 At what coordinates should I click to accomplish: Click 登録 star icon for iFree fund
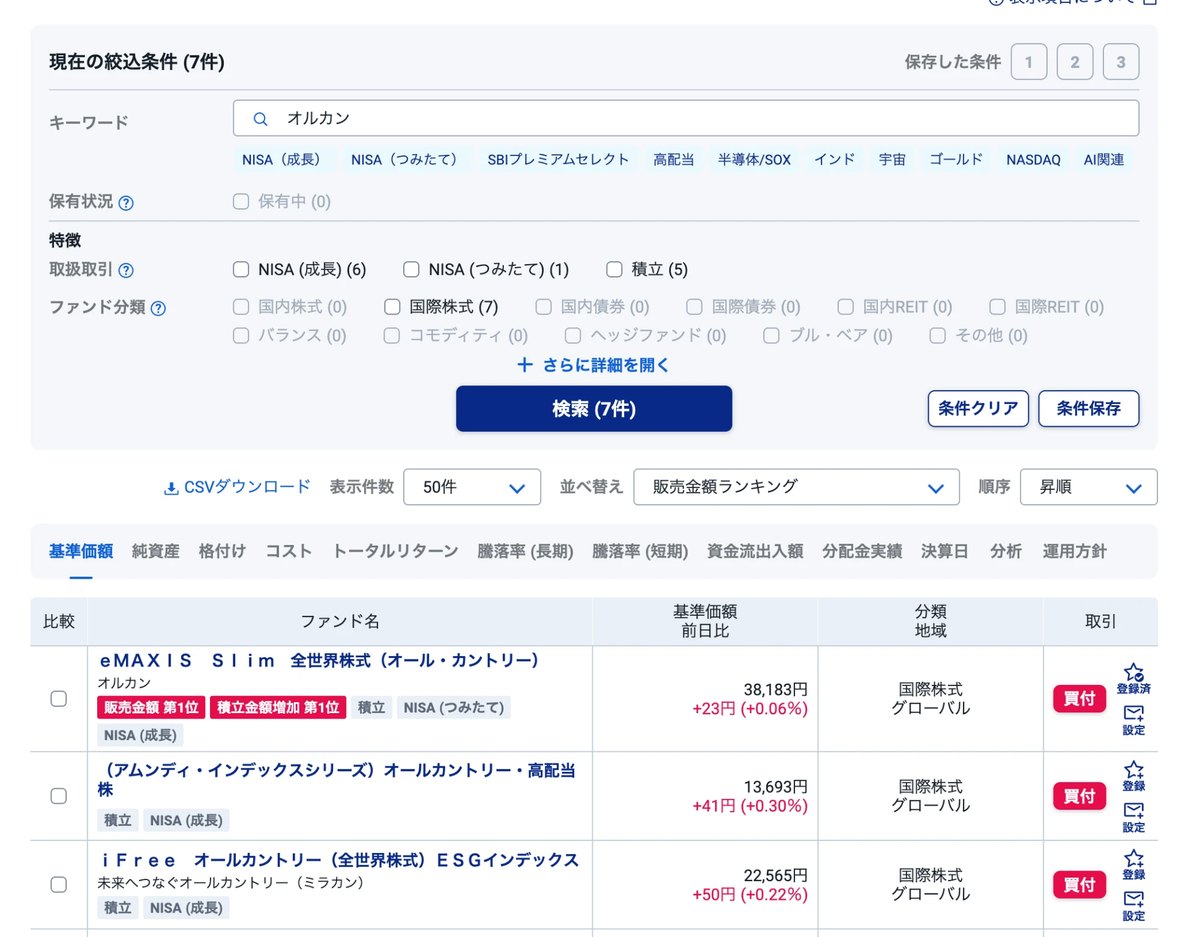click(1133, 858)
